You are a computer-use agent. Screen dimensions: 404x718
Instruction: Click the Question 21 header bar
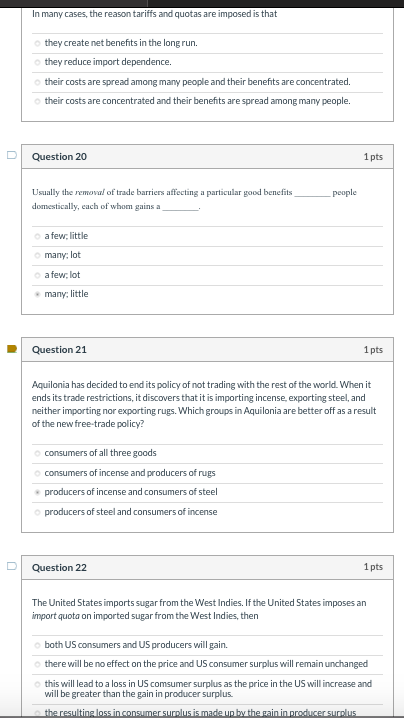pos(207,350)
